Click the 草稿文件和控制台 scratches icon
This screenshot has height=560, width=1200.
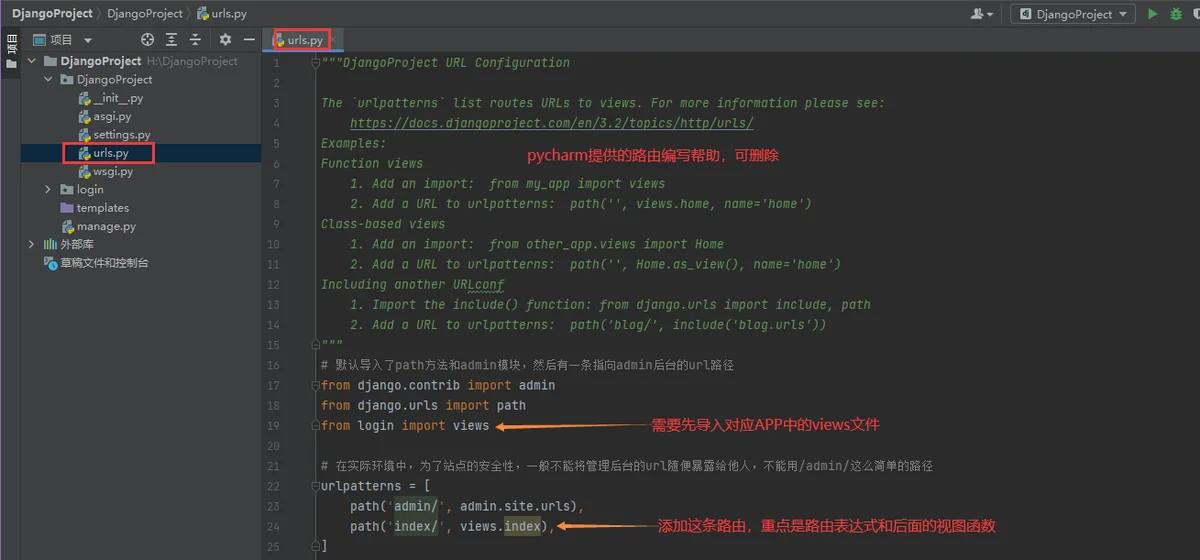pyautogui.click(x=50, y=263)
